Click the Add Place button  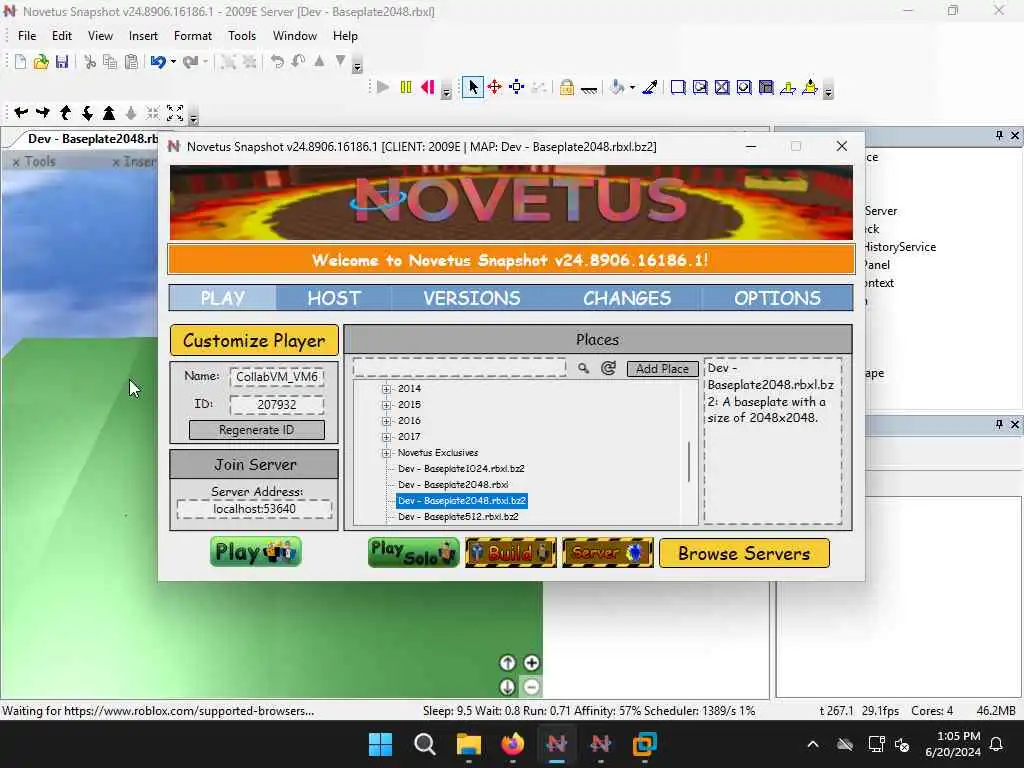click(662, 369)
